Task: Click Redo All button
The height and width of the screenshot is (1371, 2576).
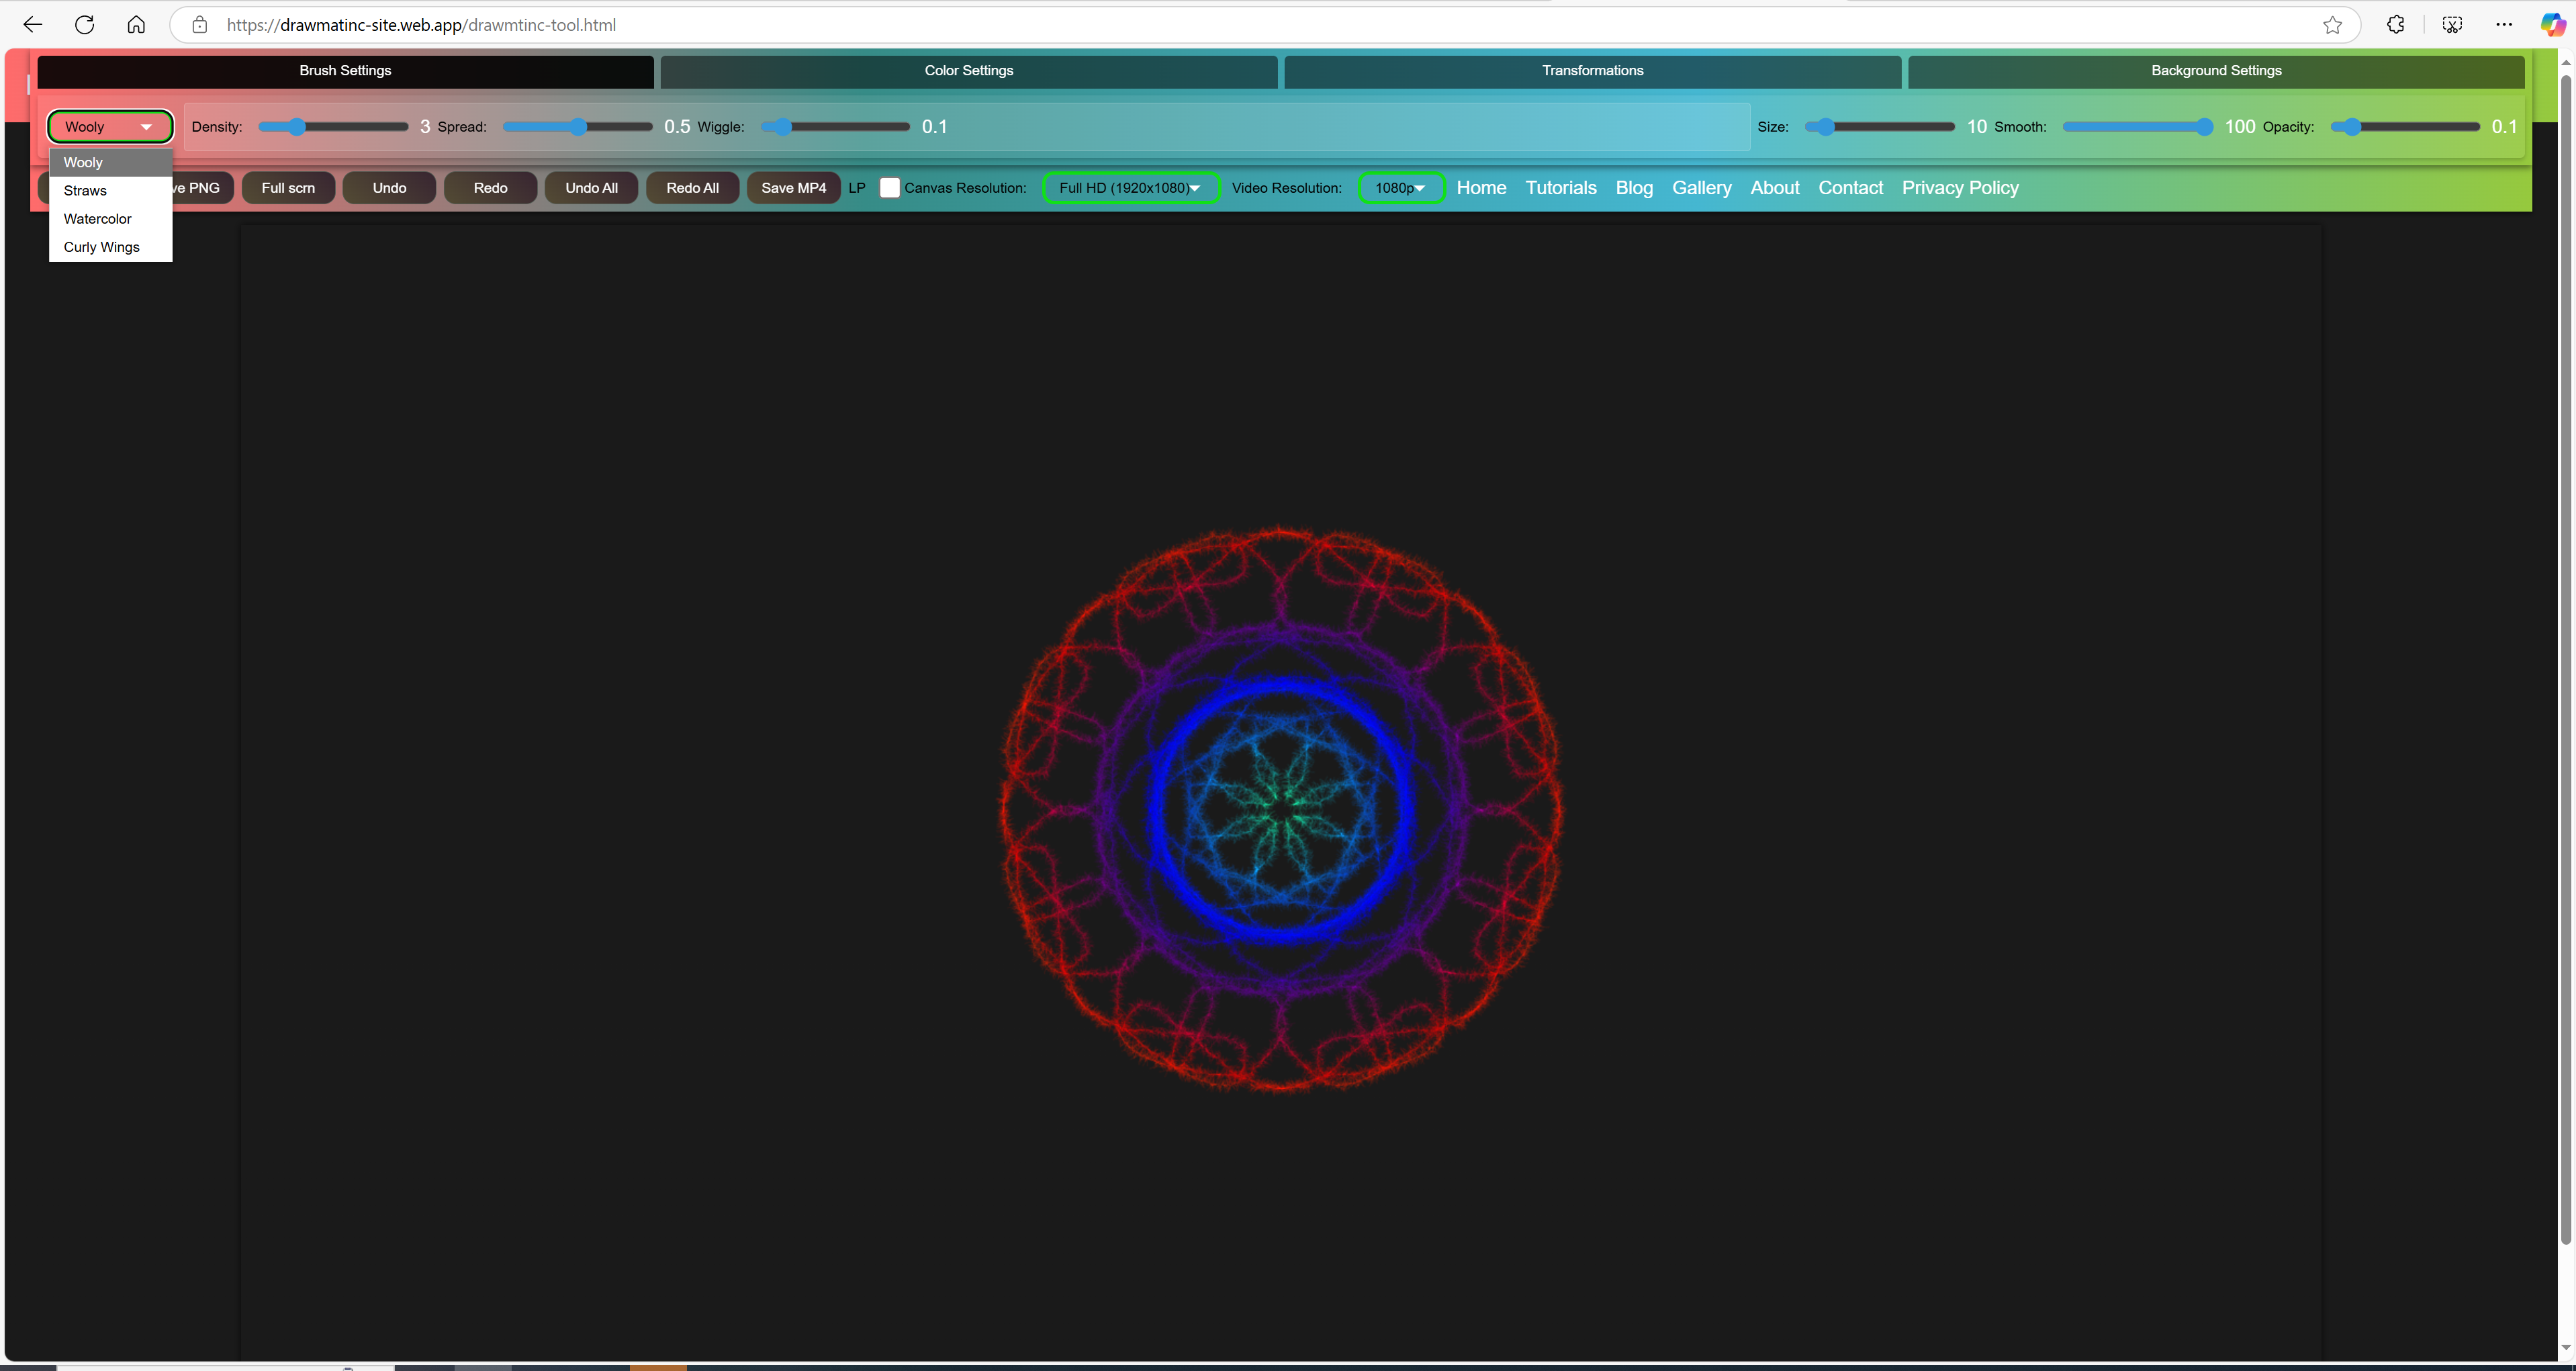Action: 692,188
